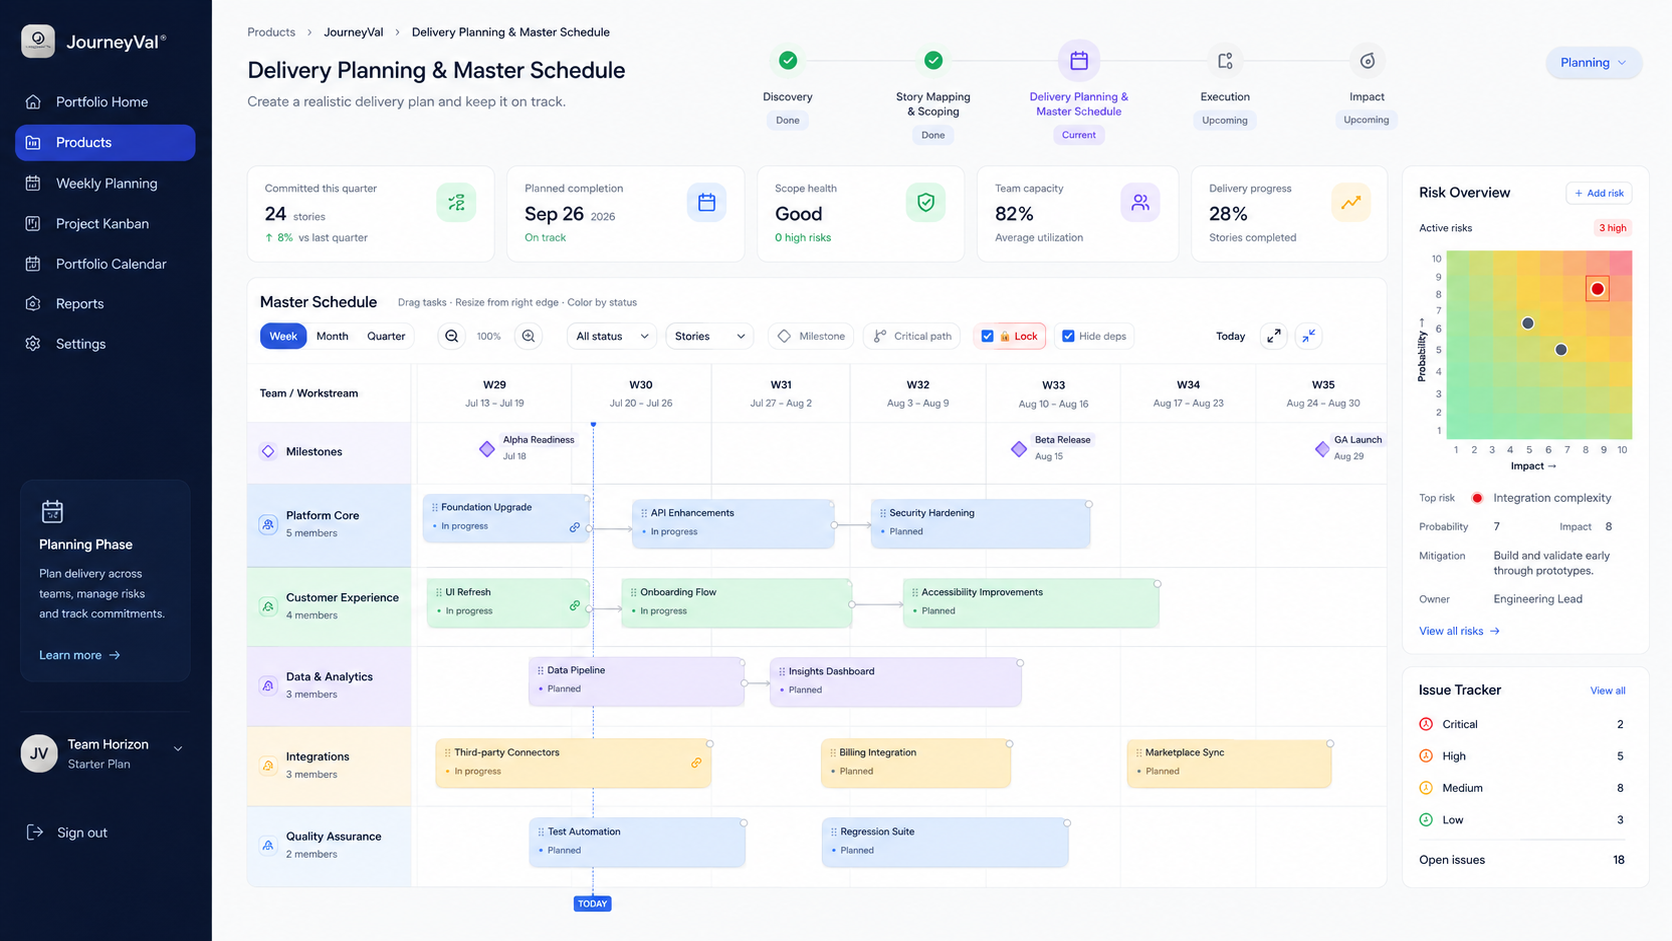This screenshot has height=941, width=1672.
Task: Click the Products breadcrumb link
Action: point(271,32)
